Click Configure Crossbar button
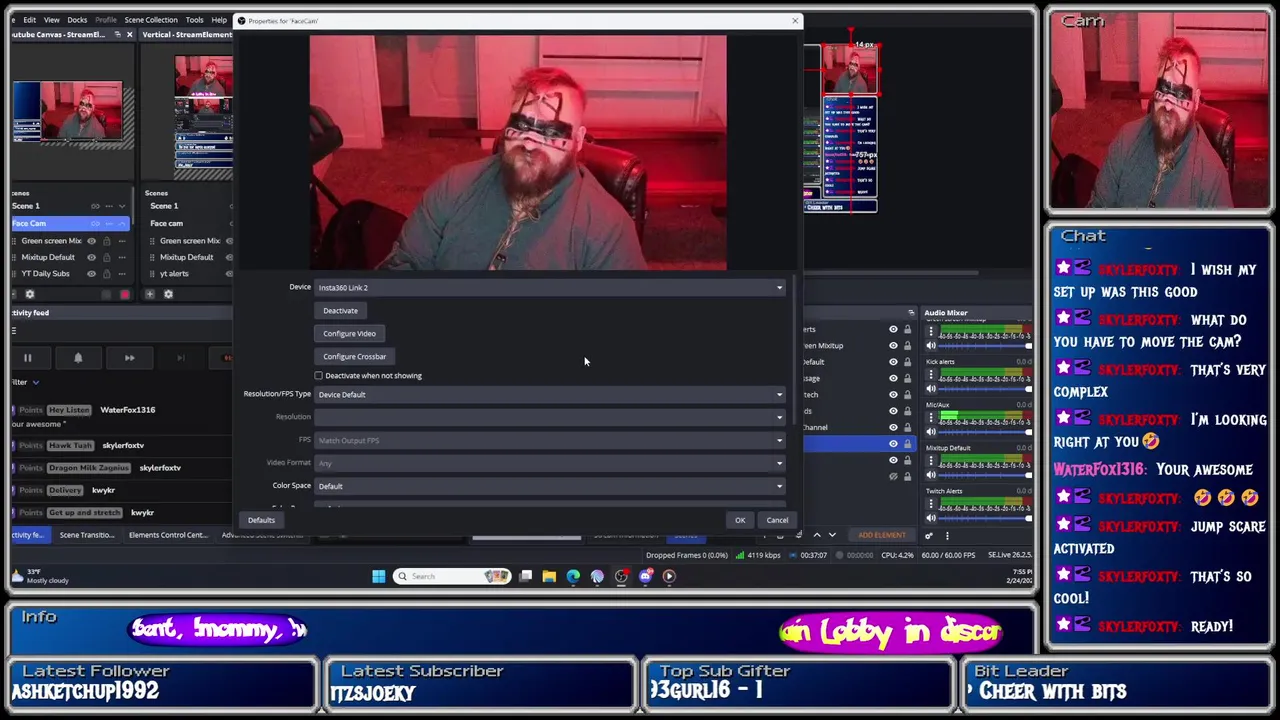The image size is (1280, 720). click(x=354, y=357)
